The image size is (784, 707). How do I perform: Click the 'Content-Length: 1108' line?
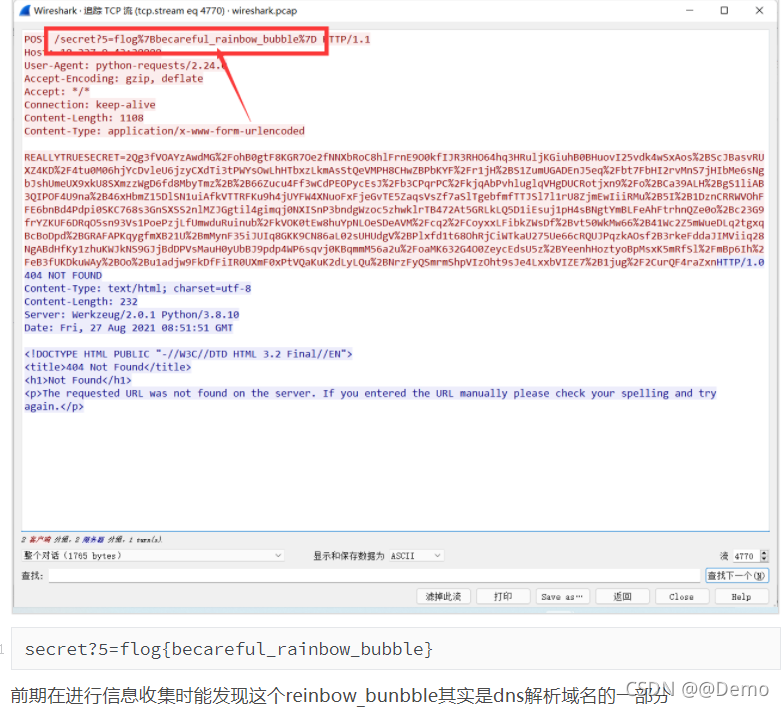[x=84, y=118]
